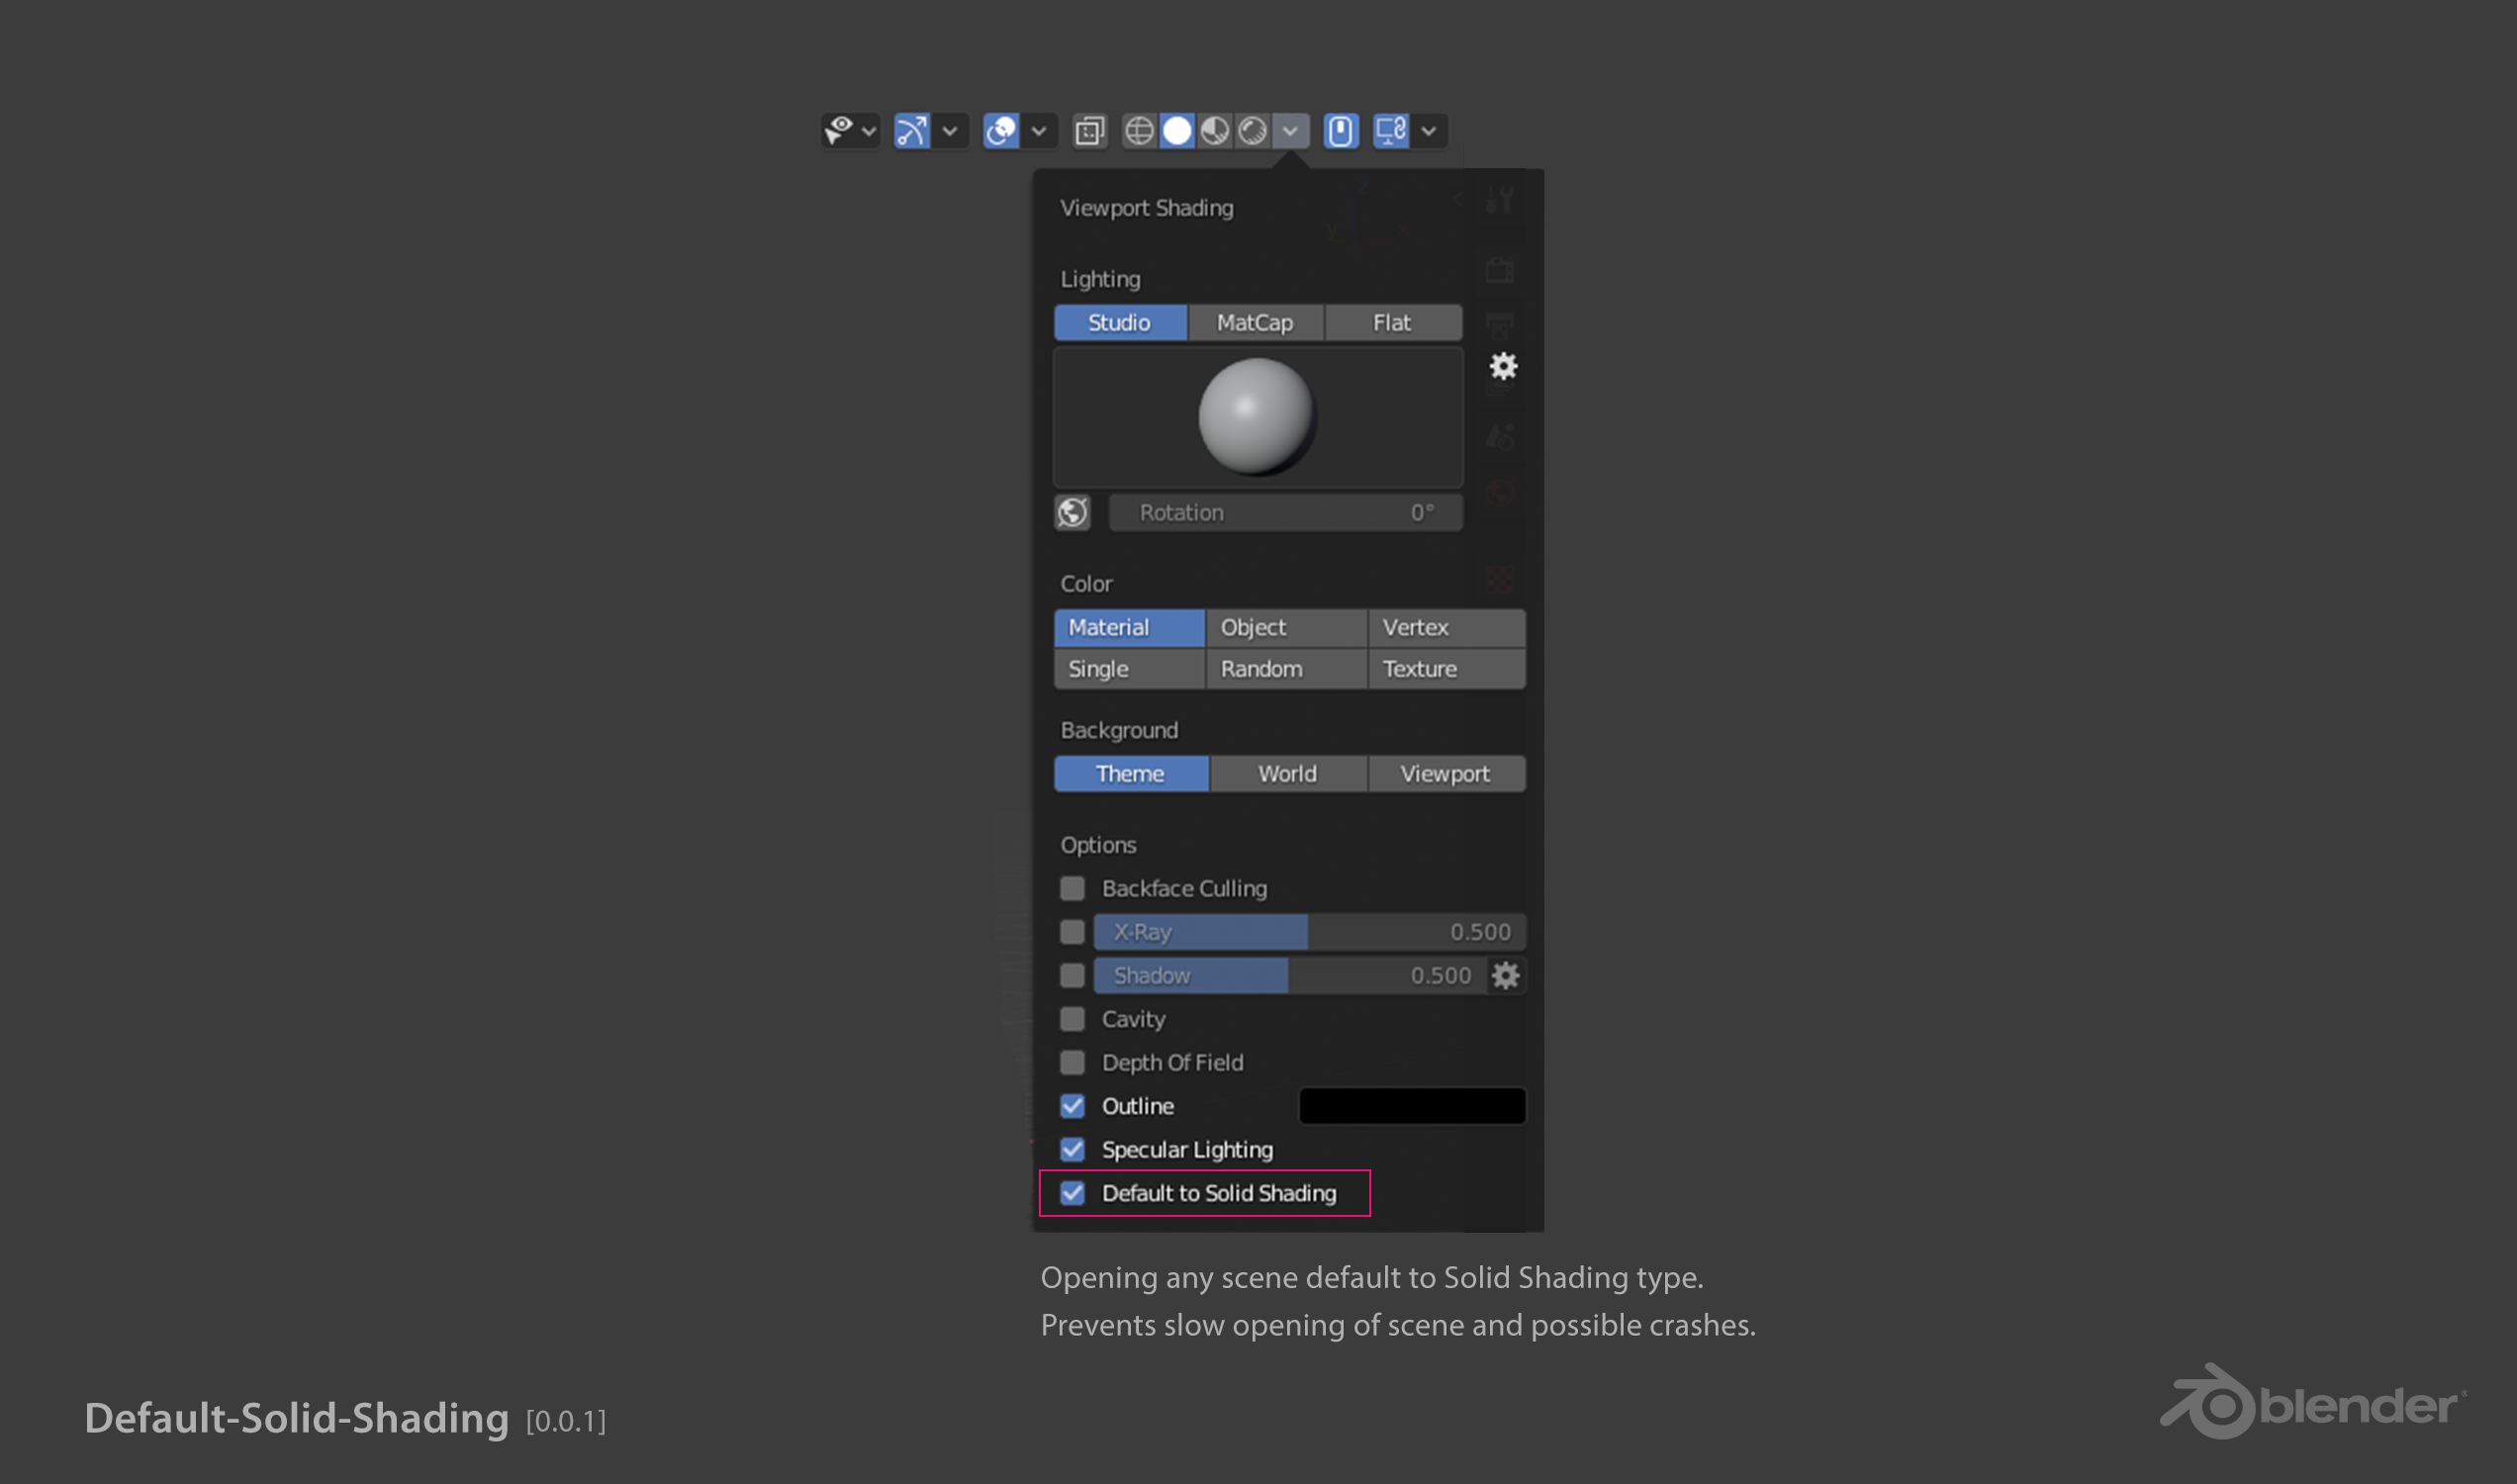Set background to World
The height and width of the screenshot is (1484, 2517).
point(1287,773)
